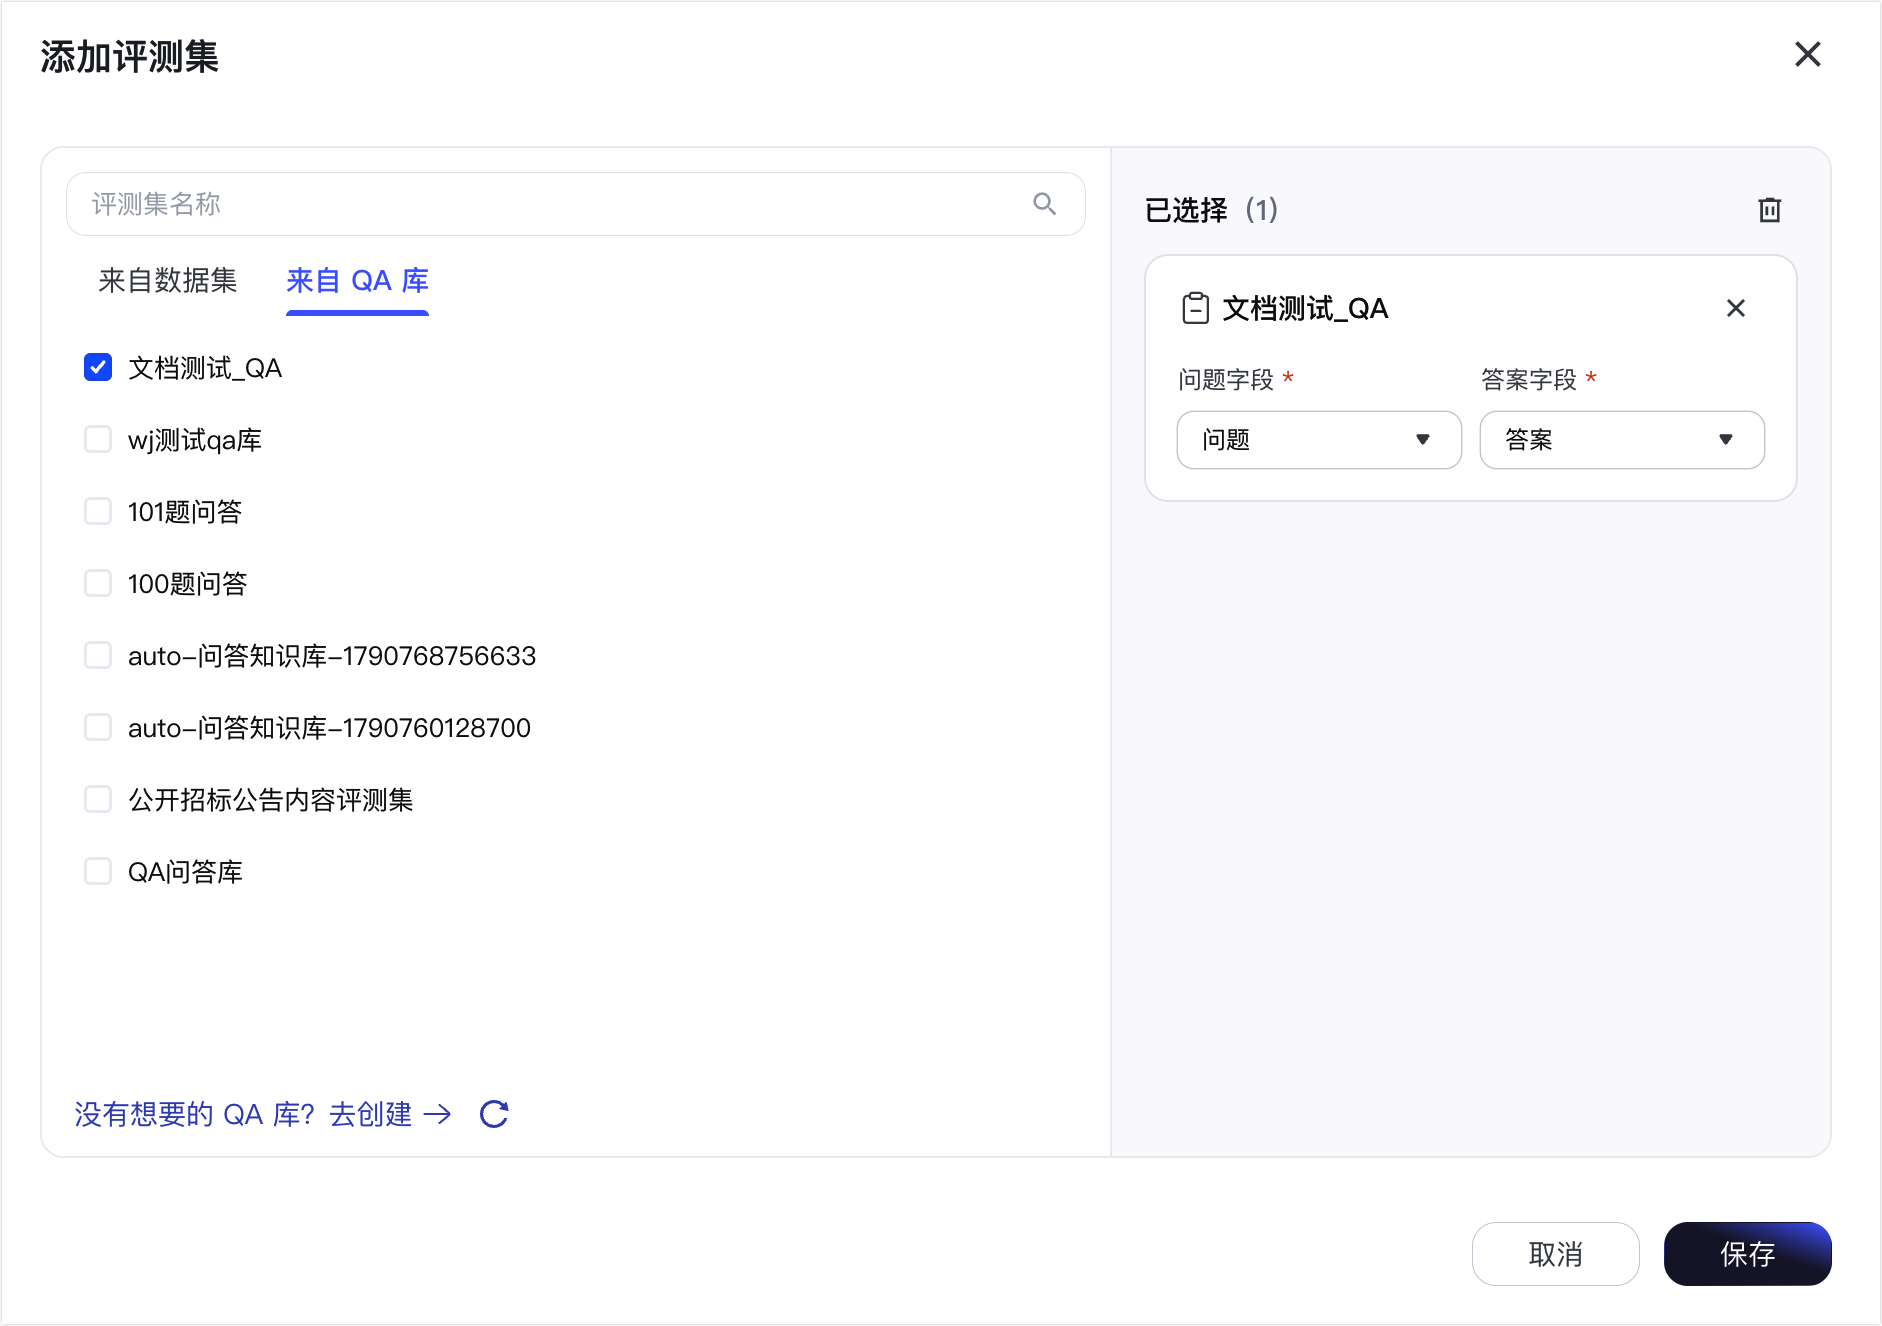
Task: Remove 文档测试_QA from selected list
Action: pos(1735,308)
